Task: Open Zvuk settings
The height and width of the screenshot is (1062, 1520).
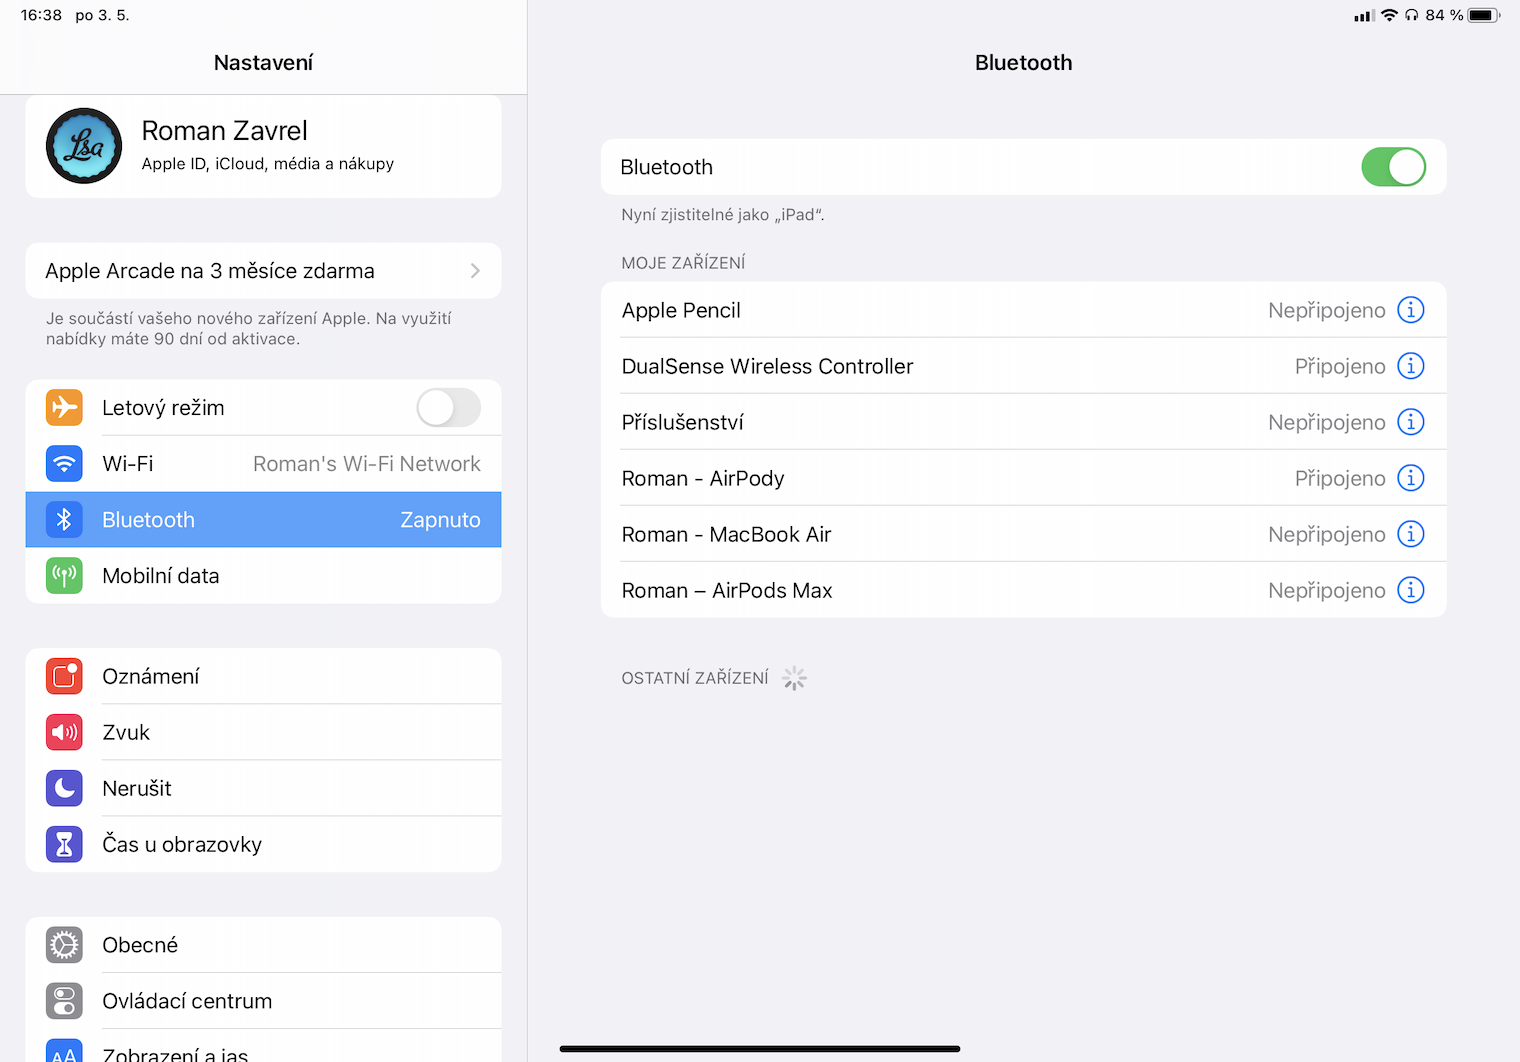Action: 126,733
